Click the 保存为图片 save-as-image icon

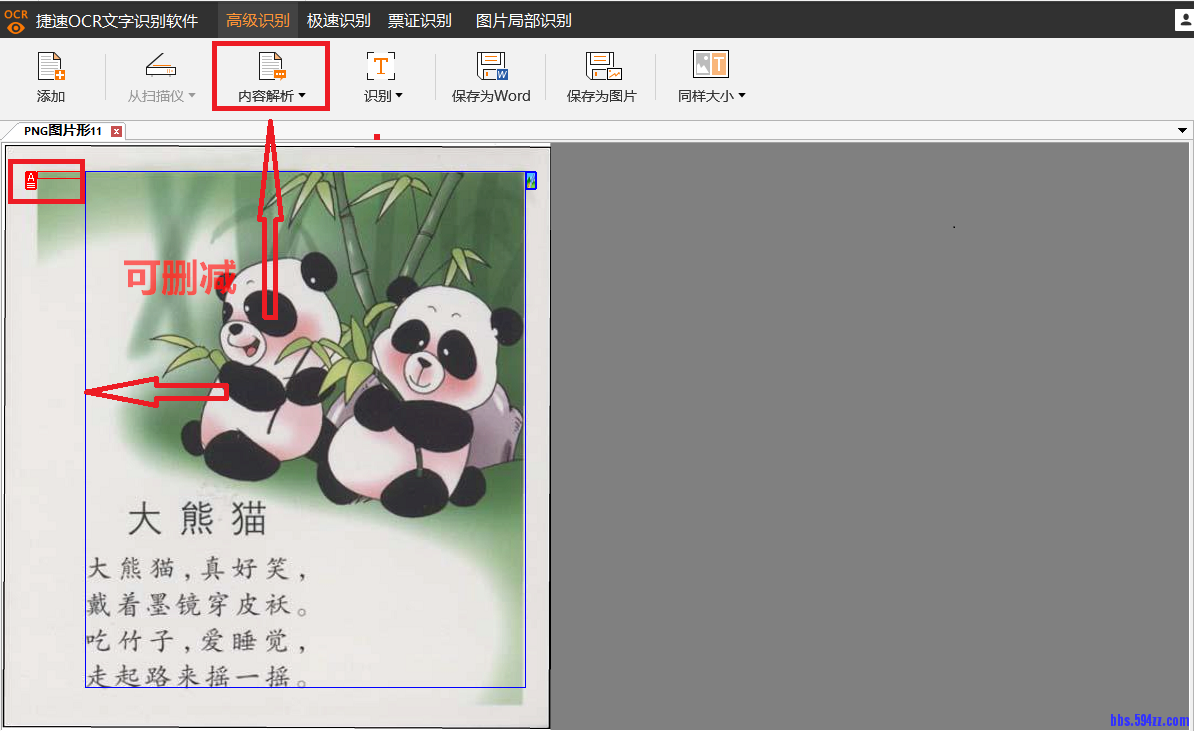coord(601,66)
